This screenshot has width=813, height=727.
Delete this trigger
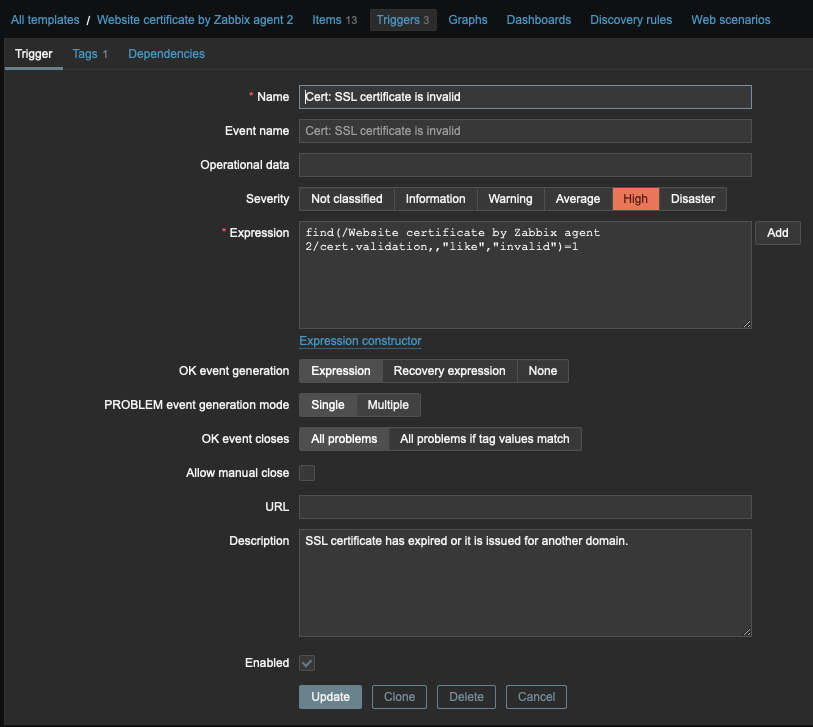pos(466,697)
